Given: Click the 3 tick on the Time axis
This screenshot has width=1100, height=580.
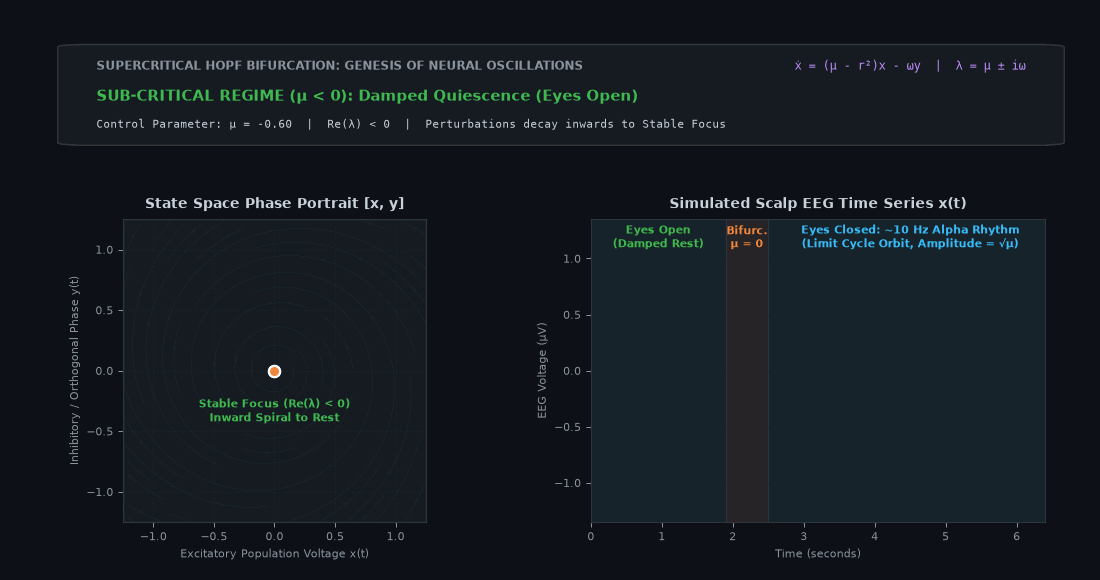Looking at the screenshot, I should pos(804,537).
